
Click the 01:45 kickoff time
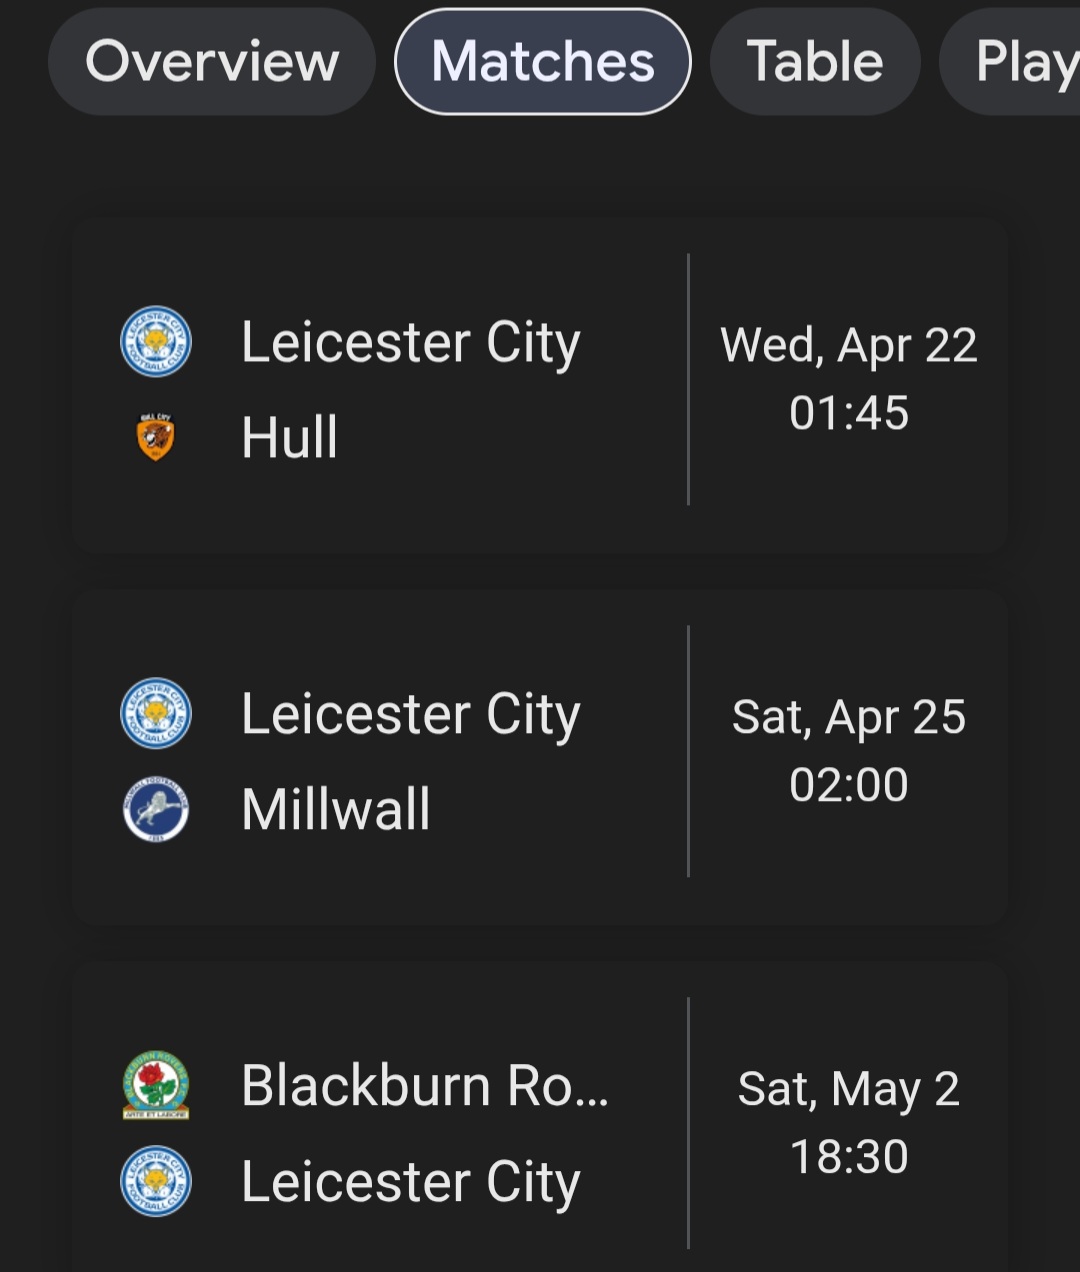point(848,413)
